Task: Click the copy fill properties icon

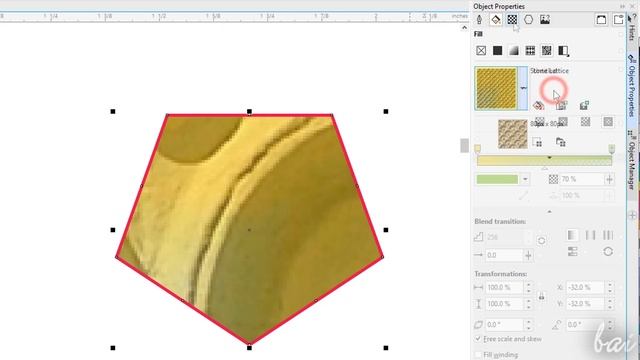Action: tap(561, 106)
